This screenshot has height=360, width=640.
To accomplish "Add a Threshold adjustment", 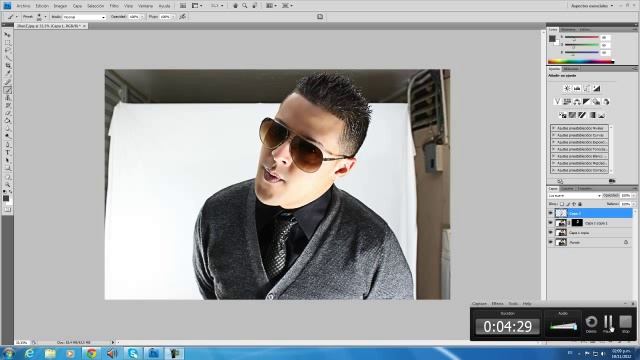I will [x=582, y=115].
